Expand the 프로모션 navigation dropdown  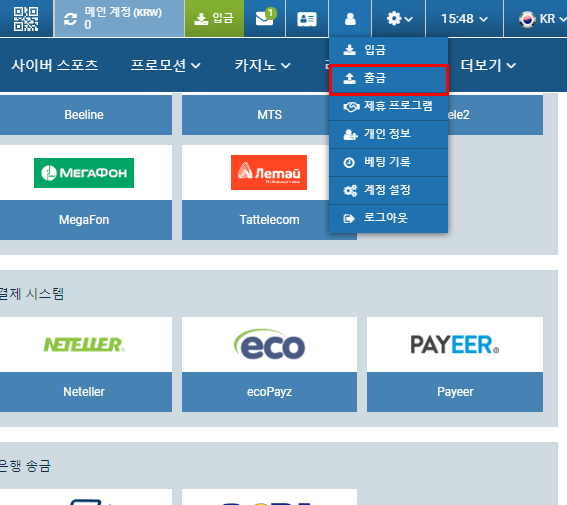[165, 65]
